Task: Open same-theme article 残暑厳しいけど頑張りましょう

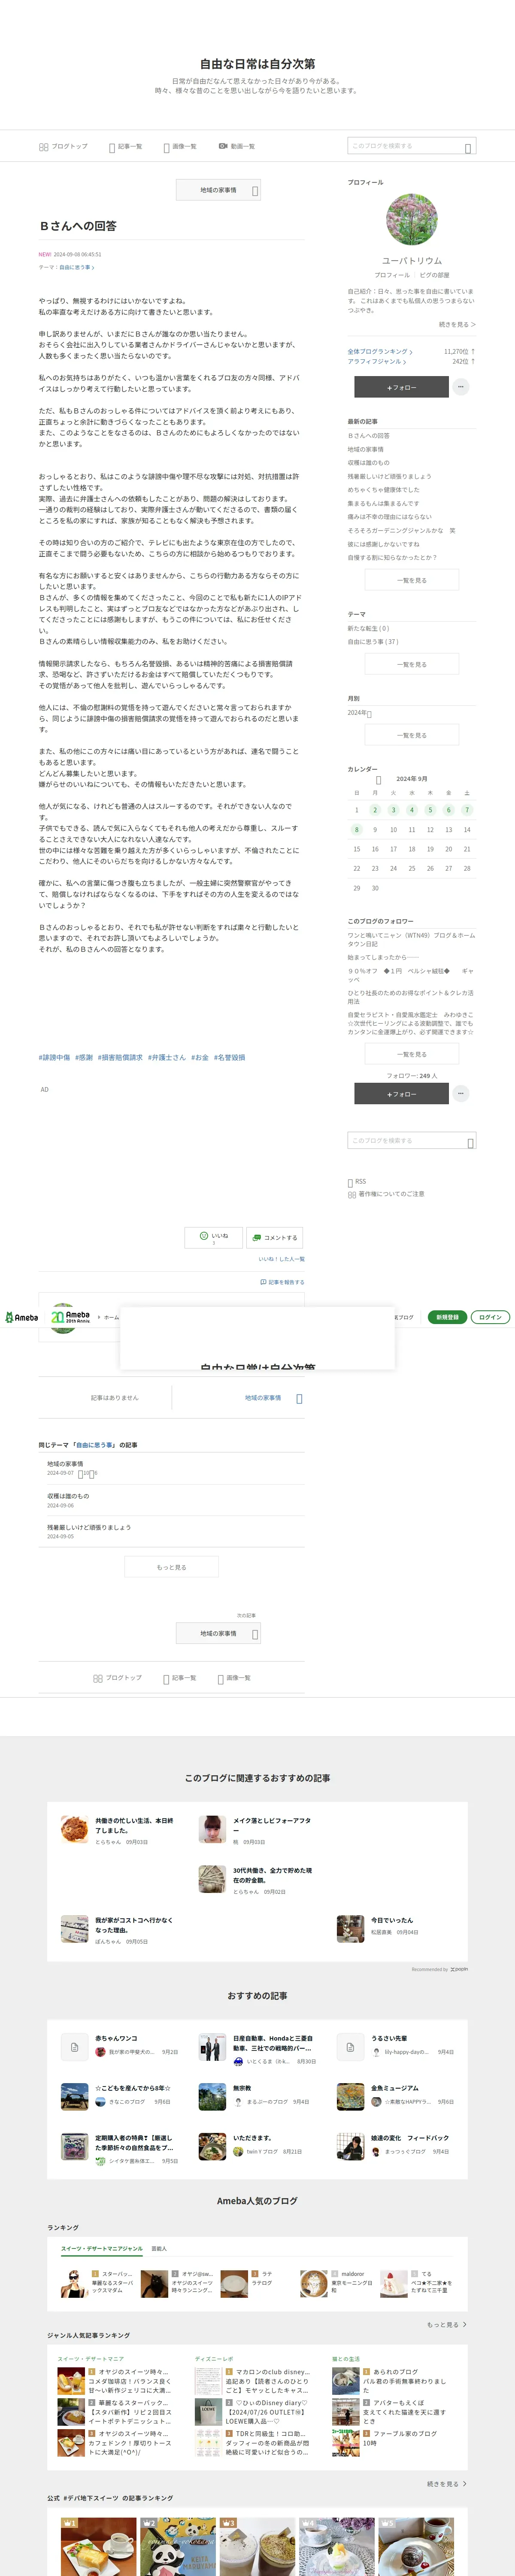Action: [x=89, y=1527]
